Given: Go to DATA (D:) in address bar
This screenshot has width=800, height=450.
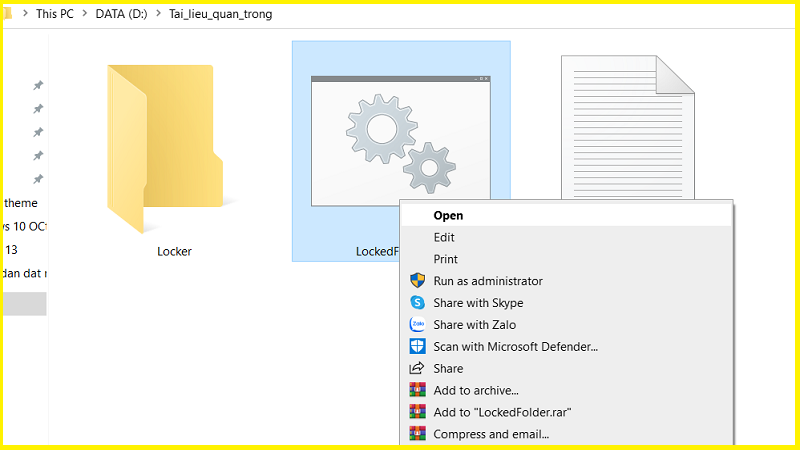Looking at the screenshot, I should tap(121, 14).
